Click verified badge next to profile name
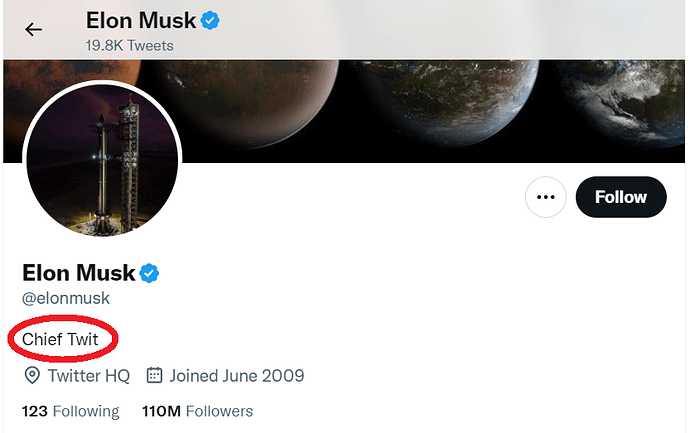Viewport: 690px width, 433px height. point(149,273)
